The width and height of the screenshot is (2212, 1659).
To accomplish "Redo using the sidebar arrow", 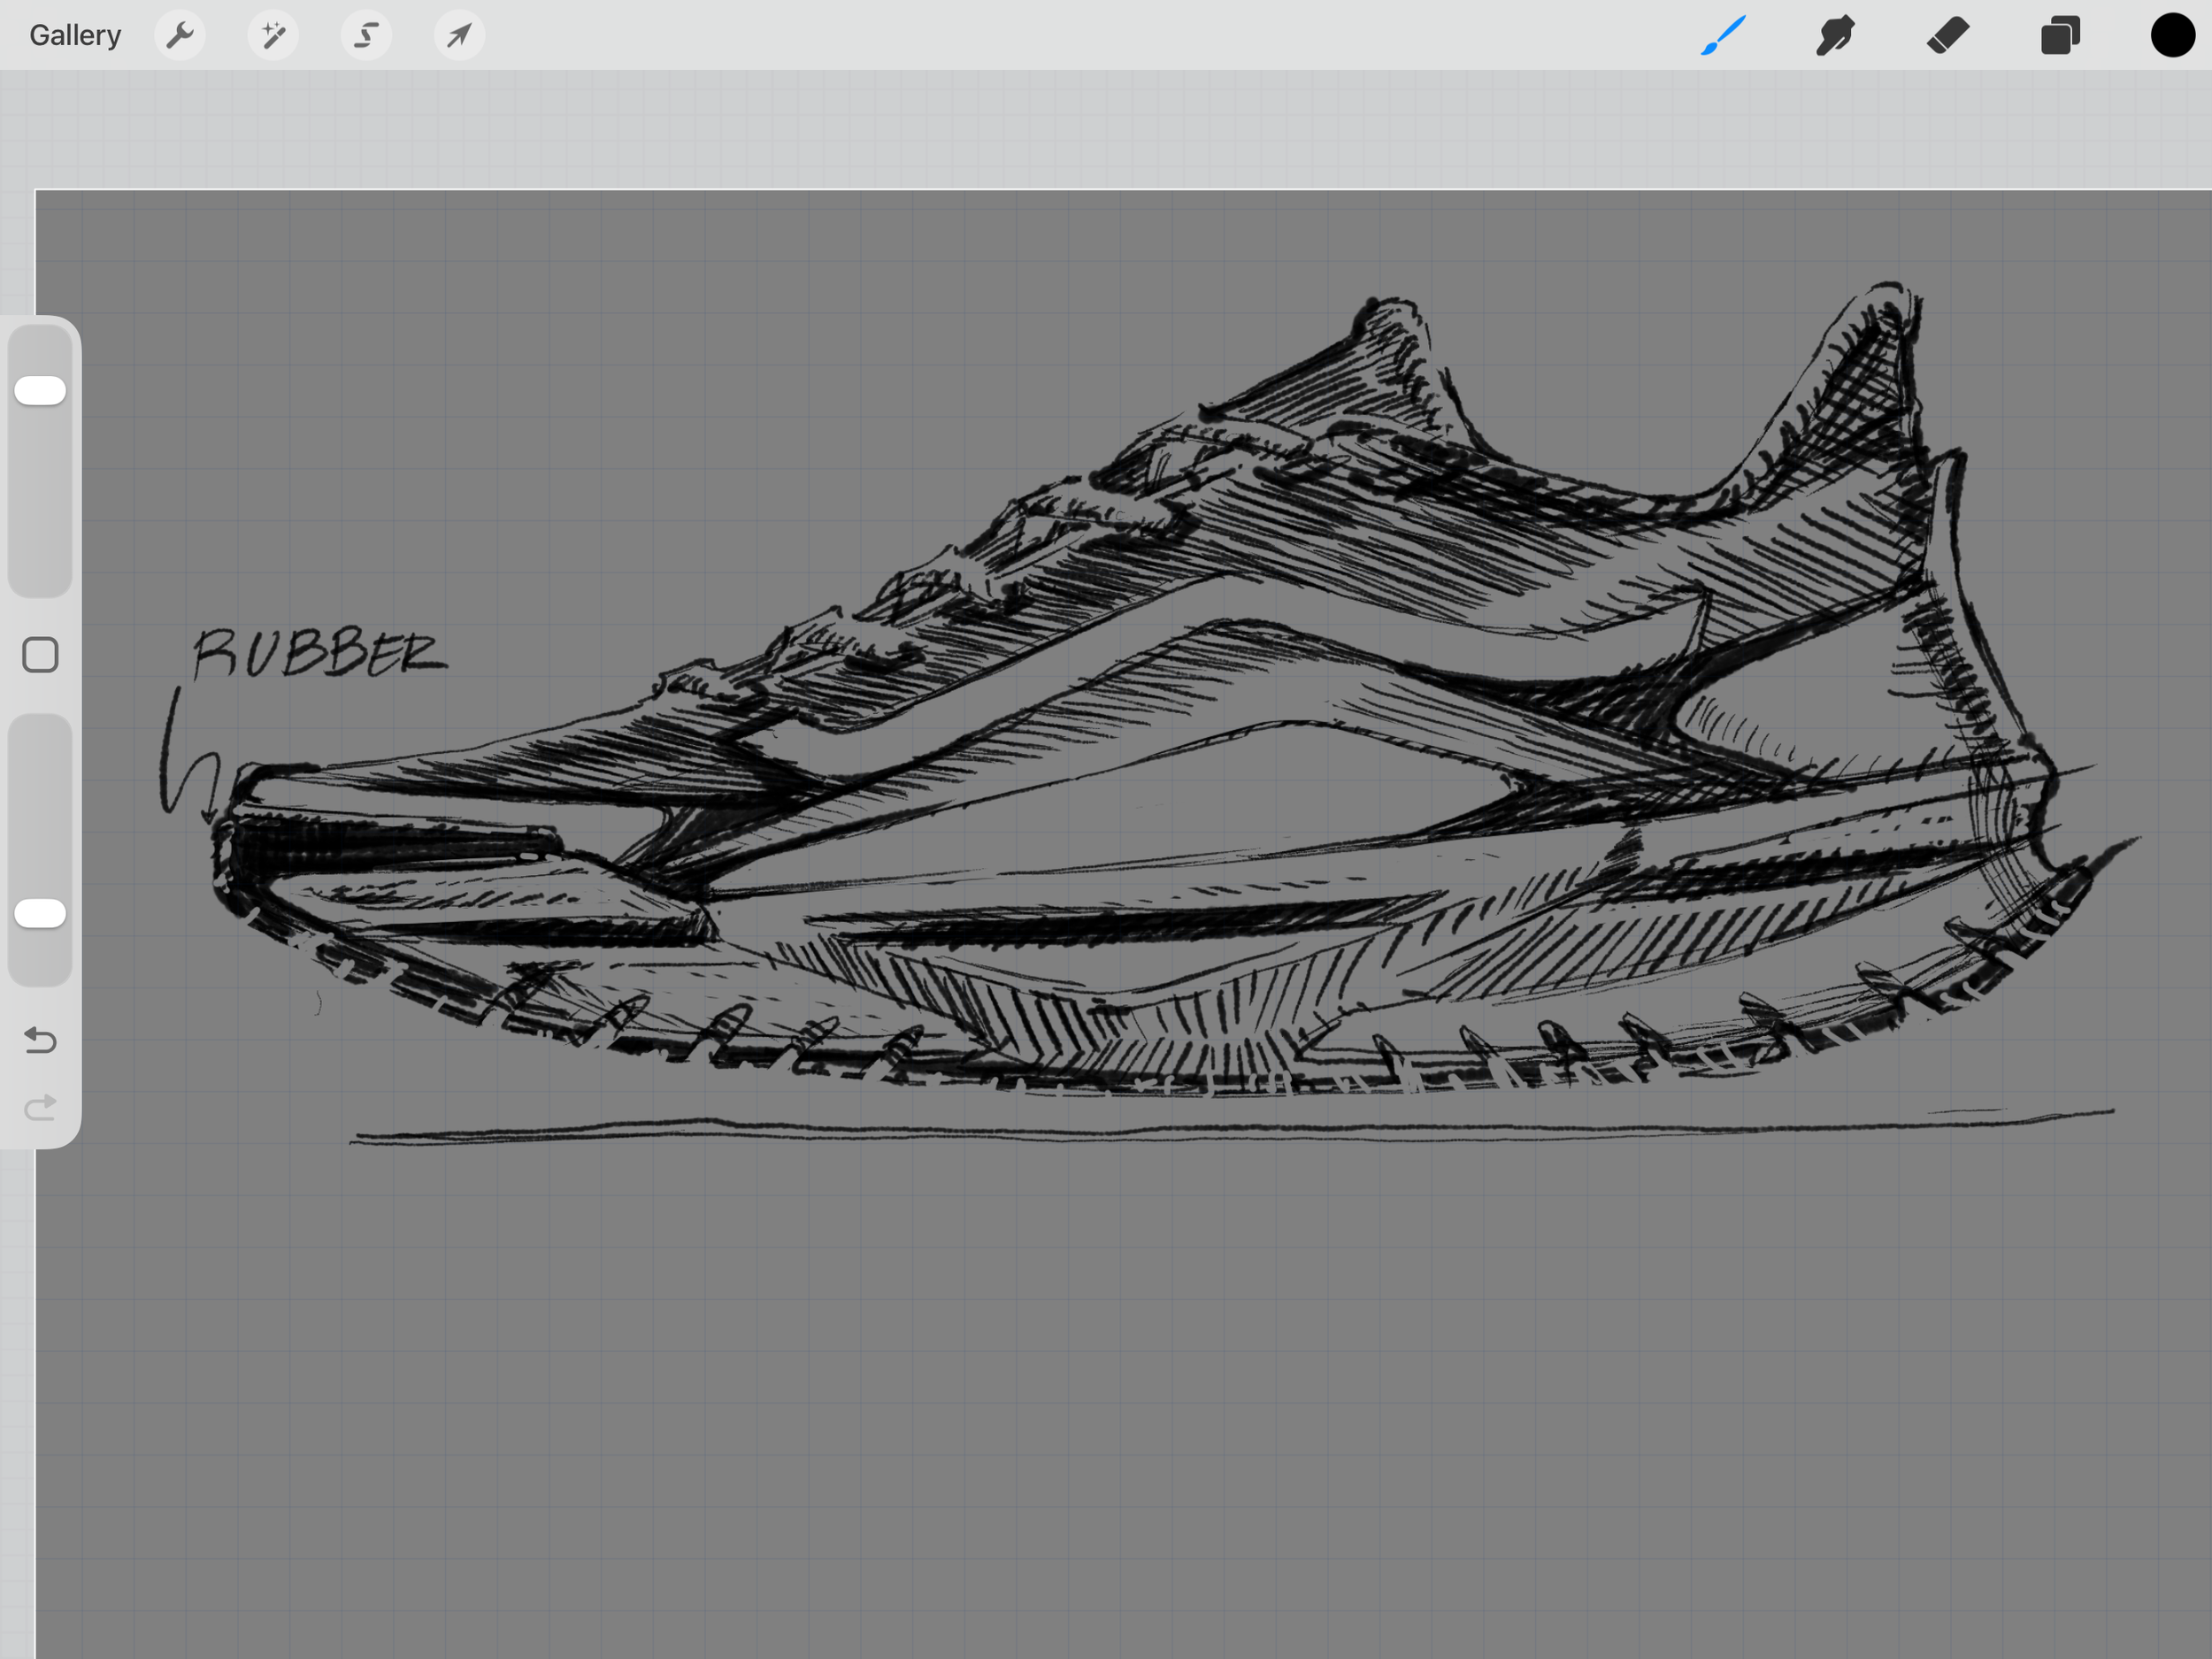I will [40, 1107].
